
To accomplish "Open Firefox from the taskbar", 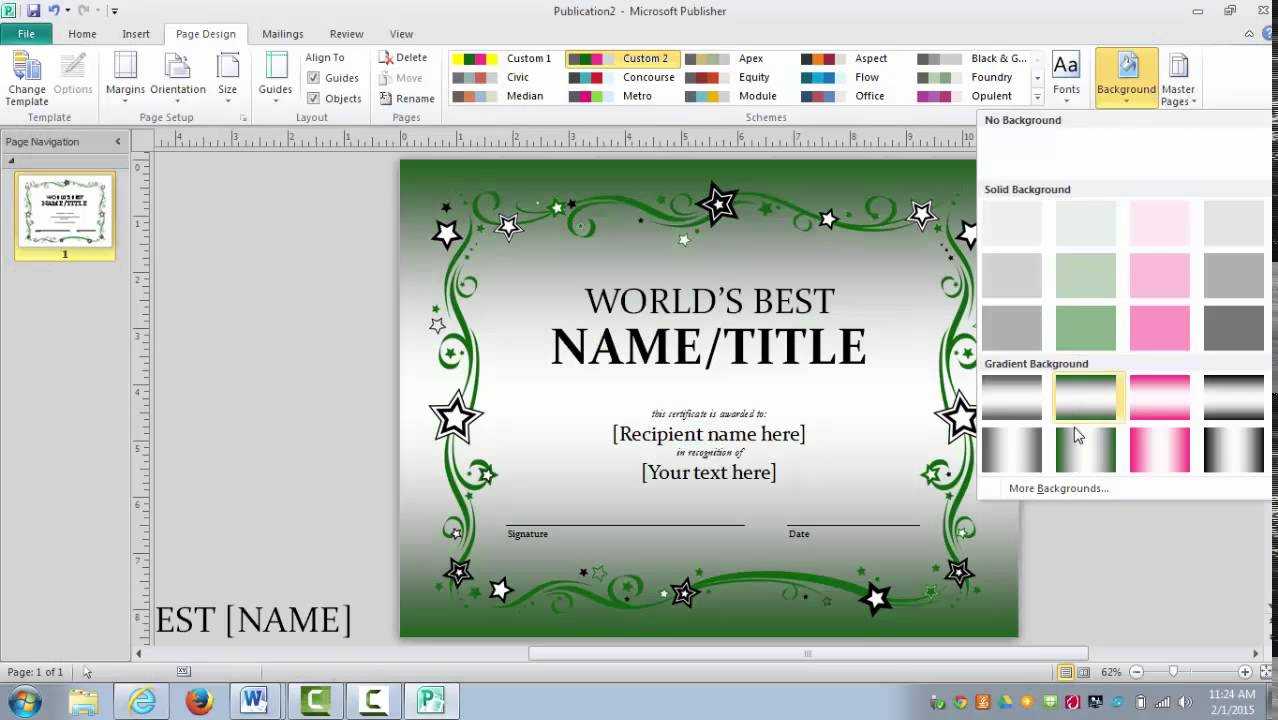I will pyautogui.click(x=199, y=701).
